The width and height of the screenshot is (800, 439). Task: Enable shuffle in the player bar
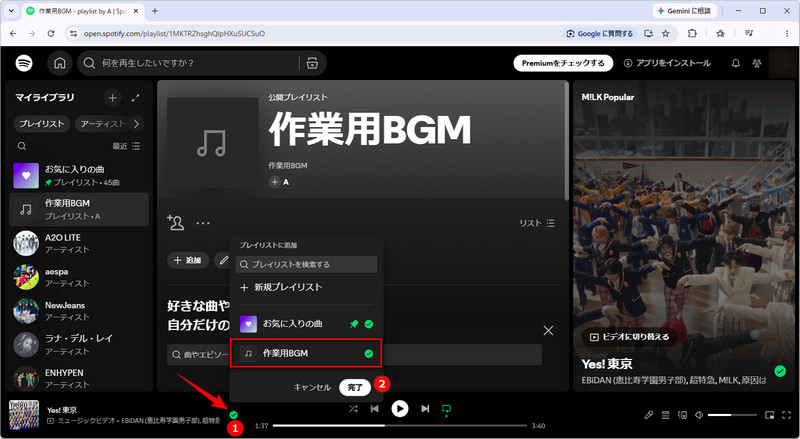[353, 408]
